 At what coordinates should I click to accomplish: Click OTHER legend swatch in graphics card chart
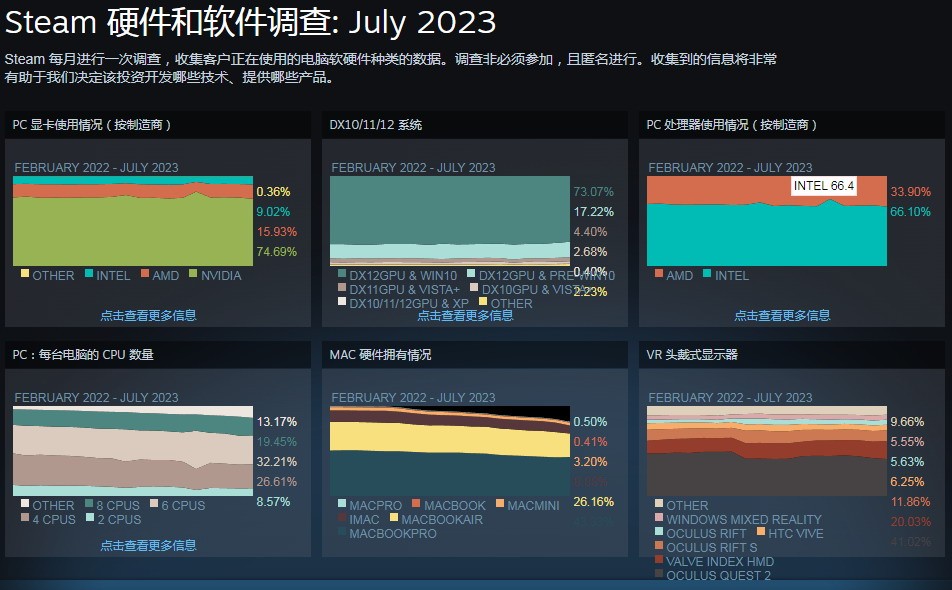(x=25, y=273)
